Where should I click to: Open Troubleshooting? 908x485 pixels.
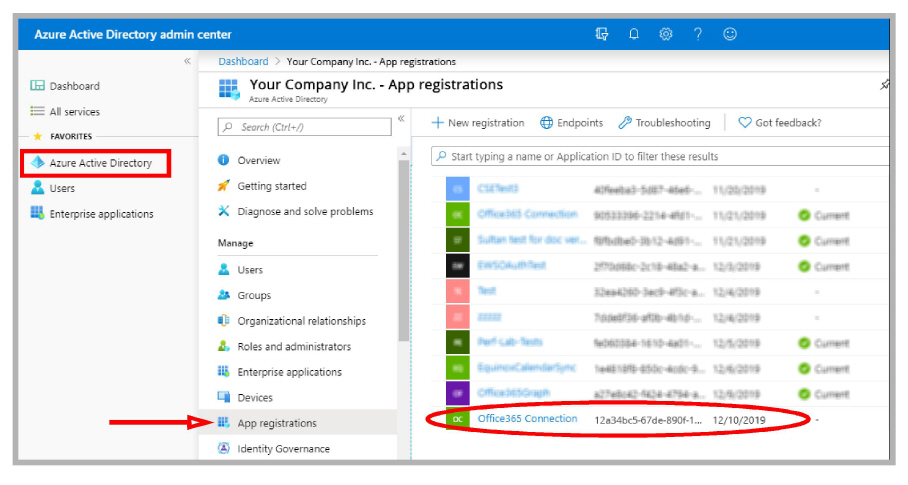click(x=664, y=123)
